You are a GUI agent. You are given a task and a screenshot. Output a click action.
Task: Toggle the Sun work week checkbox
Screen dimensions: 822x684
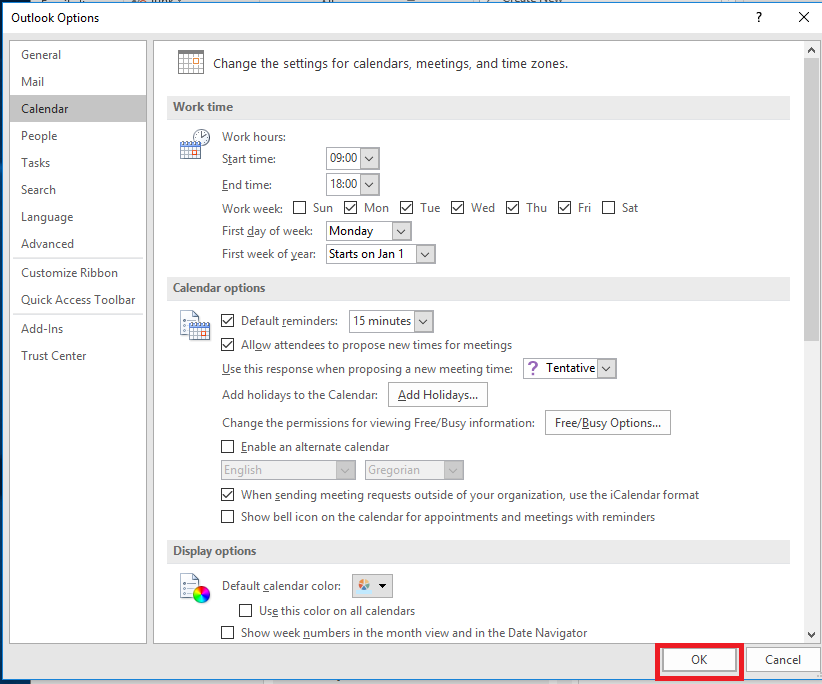pyautogui.click(x=299, y=208)
